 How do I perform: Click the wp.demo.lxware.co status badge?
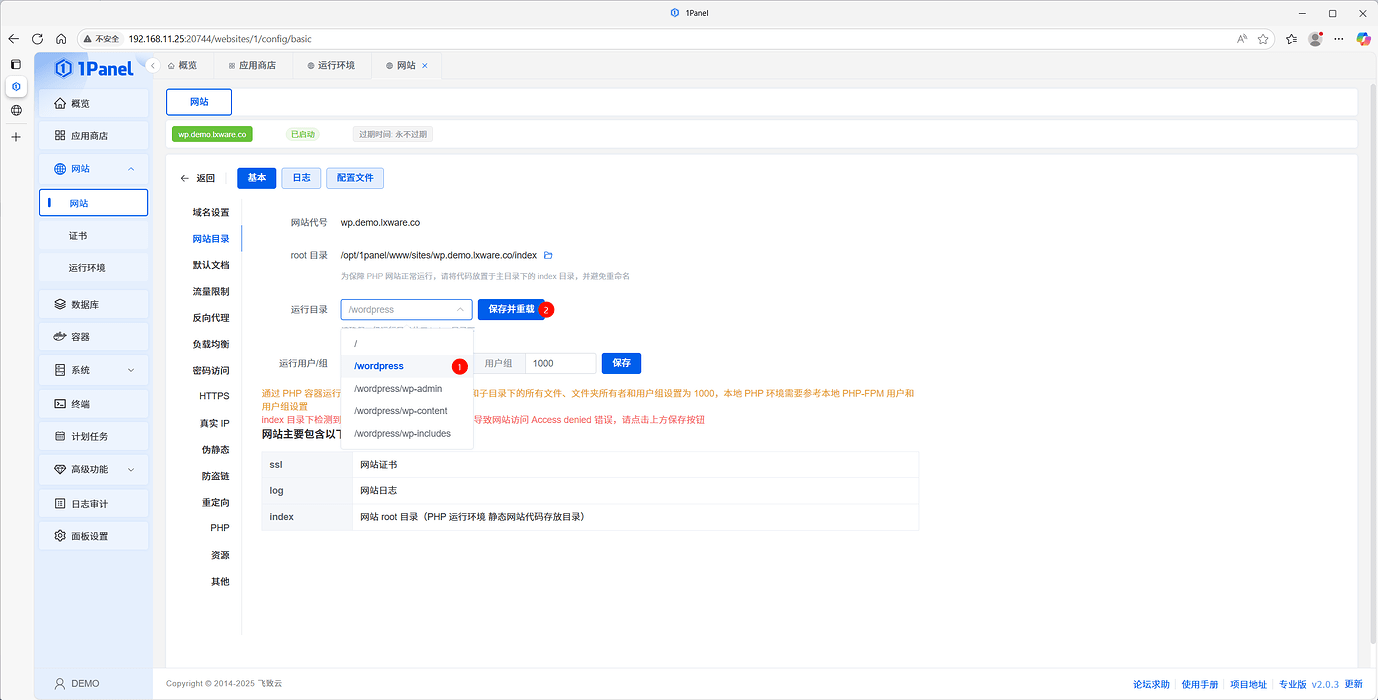click(x=211, y=133)
